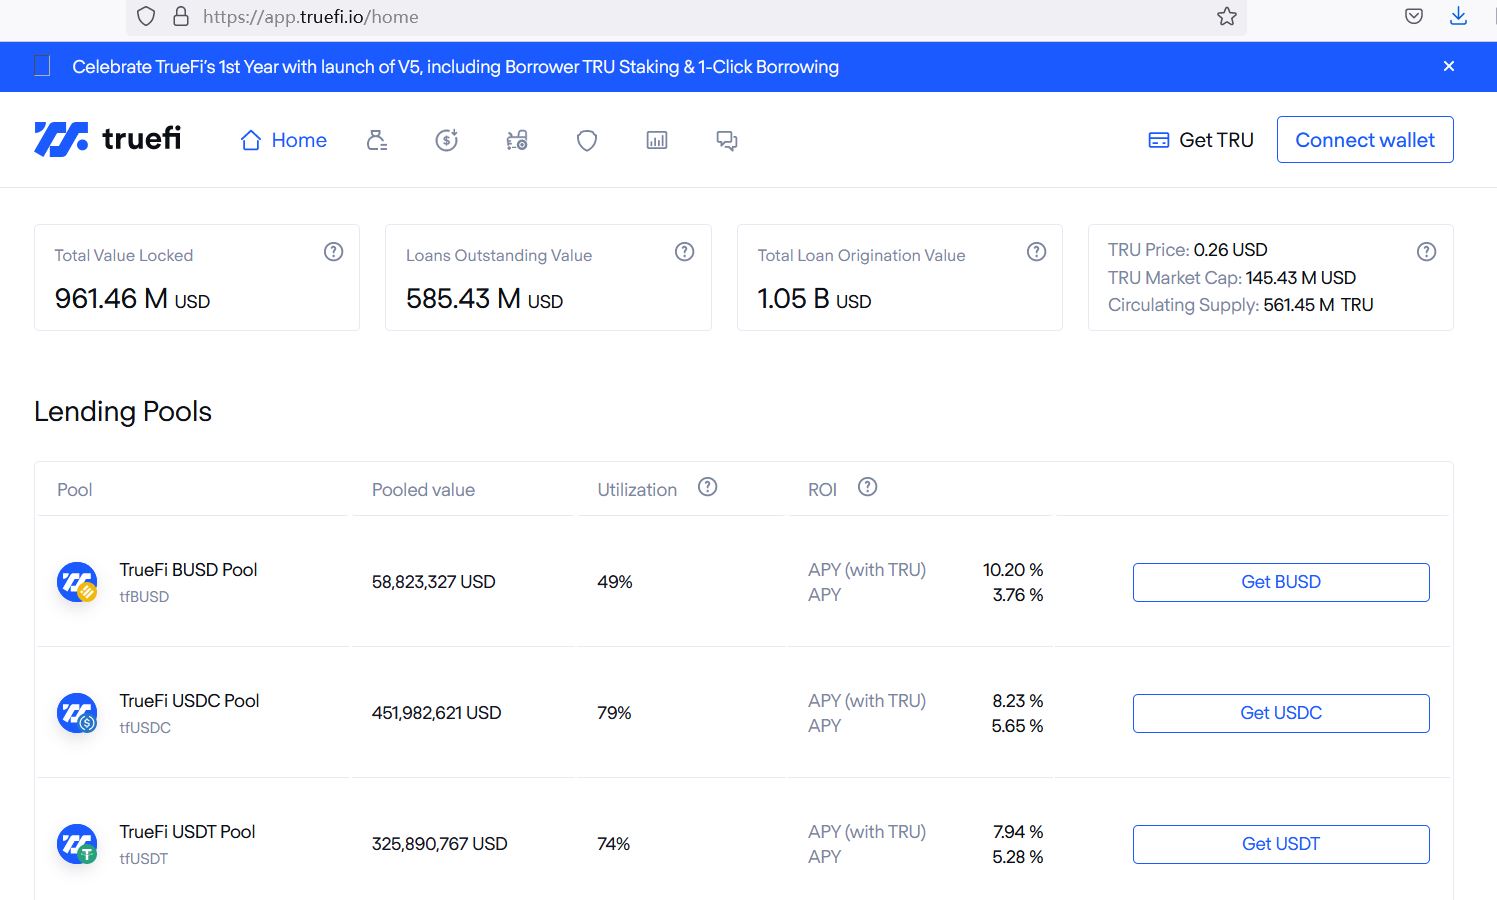Screen dimensions: 1497x900
Task: Click the Get BUSD button
Action: [1281, 582]
